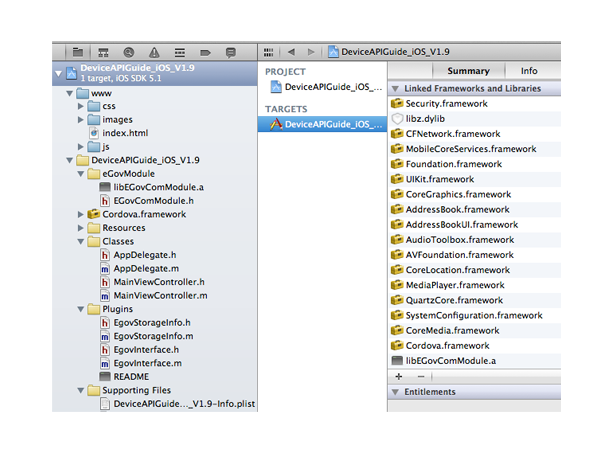Open the Project navigator folder icon
The image size is (600, 450).
pos(77,51)
